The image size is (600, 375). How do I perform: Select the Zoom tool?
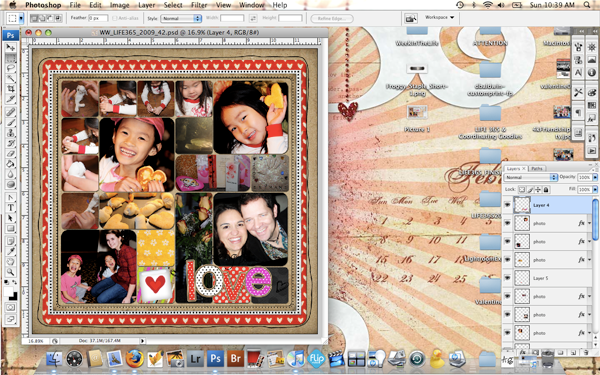tap(10, 272)
